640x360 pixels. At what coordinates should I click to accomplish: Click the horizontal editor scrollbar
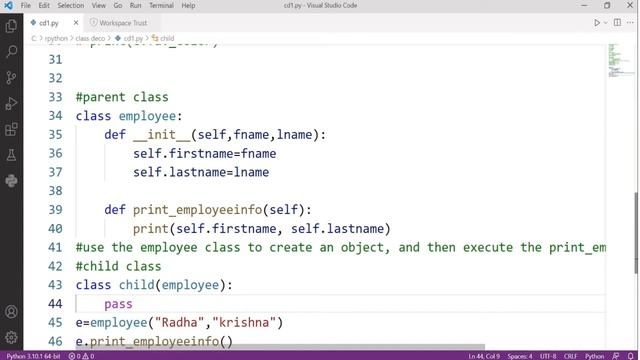click(x=280, y=347)
